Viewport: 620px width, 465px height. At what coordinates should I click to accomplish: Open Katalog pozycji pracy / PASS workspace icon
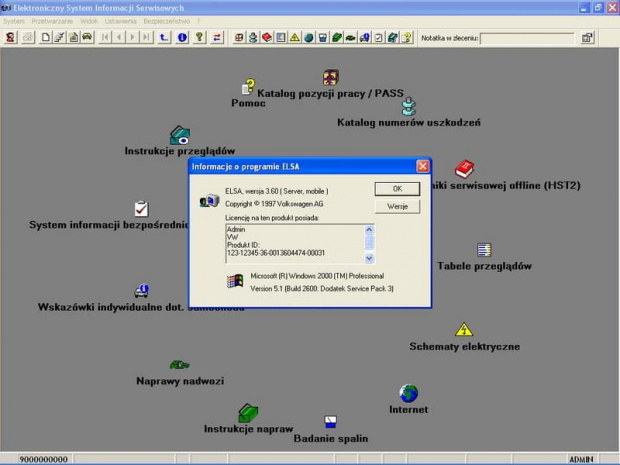click(x=331, y=77)
